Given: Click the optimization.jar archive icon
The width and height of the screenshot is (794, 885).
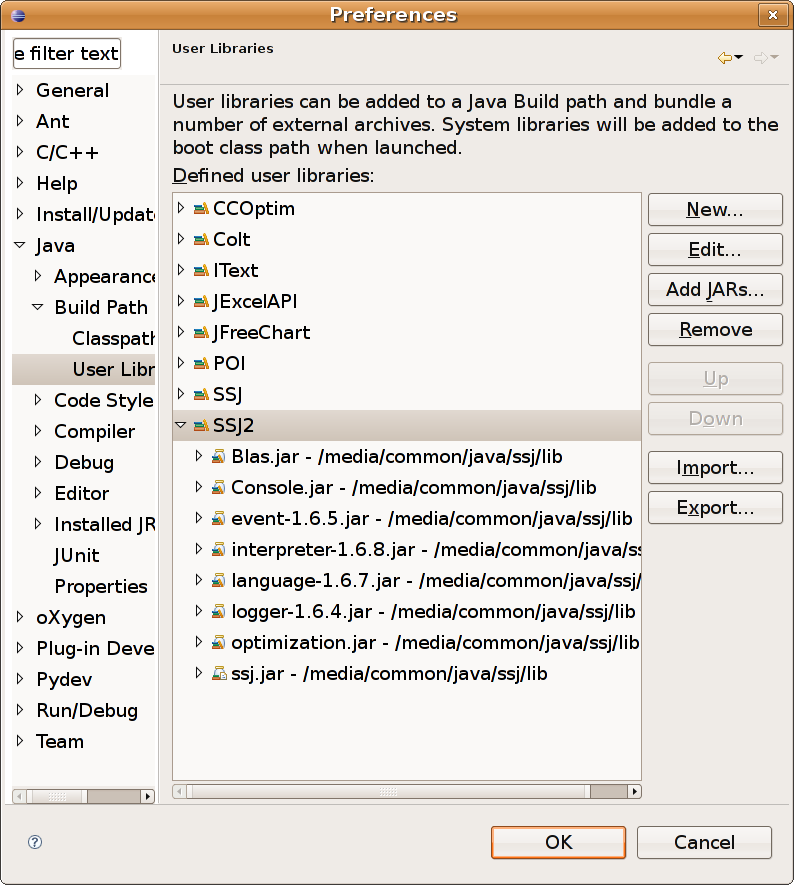Looking at the screenshot, I should pos(218,643).
